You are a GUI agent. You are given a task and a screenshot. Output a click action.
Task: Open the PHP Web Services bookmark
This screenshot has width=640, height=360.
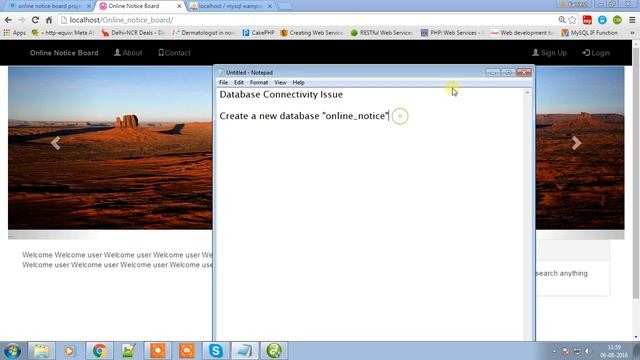[452, 33]
